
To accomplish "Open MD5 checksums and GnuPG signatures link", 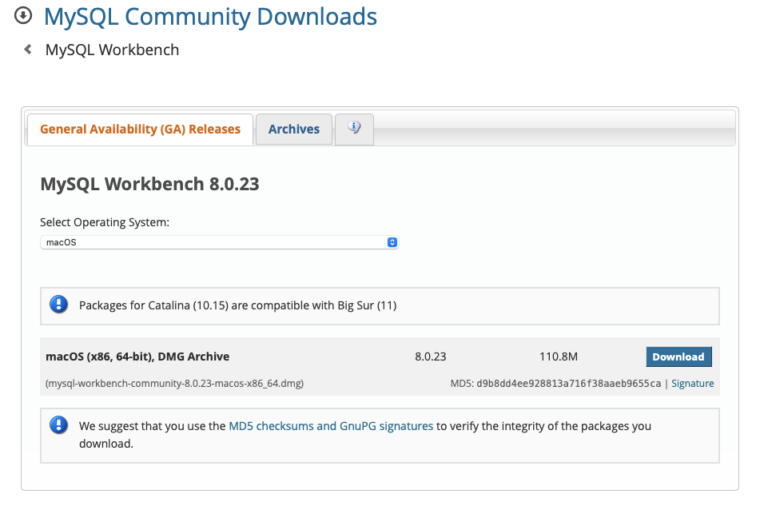I will pos(331,426).
